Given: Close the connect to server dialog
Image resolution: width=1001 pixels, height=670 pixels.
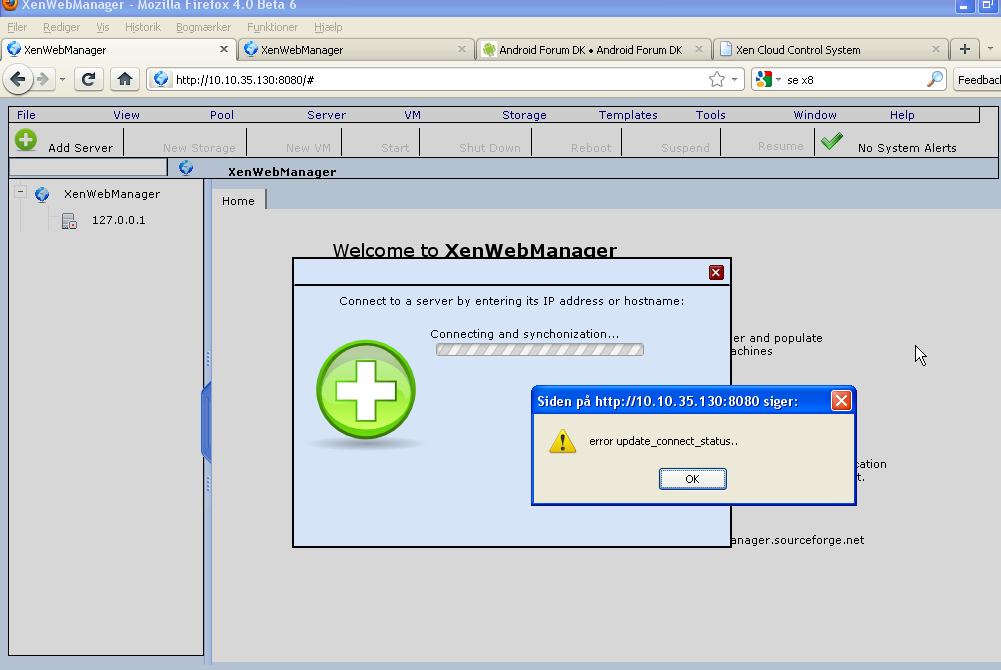Looking at the screenshot, I should [716, 272].
